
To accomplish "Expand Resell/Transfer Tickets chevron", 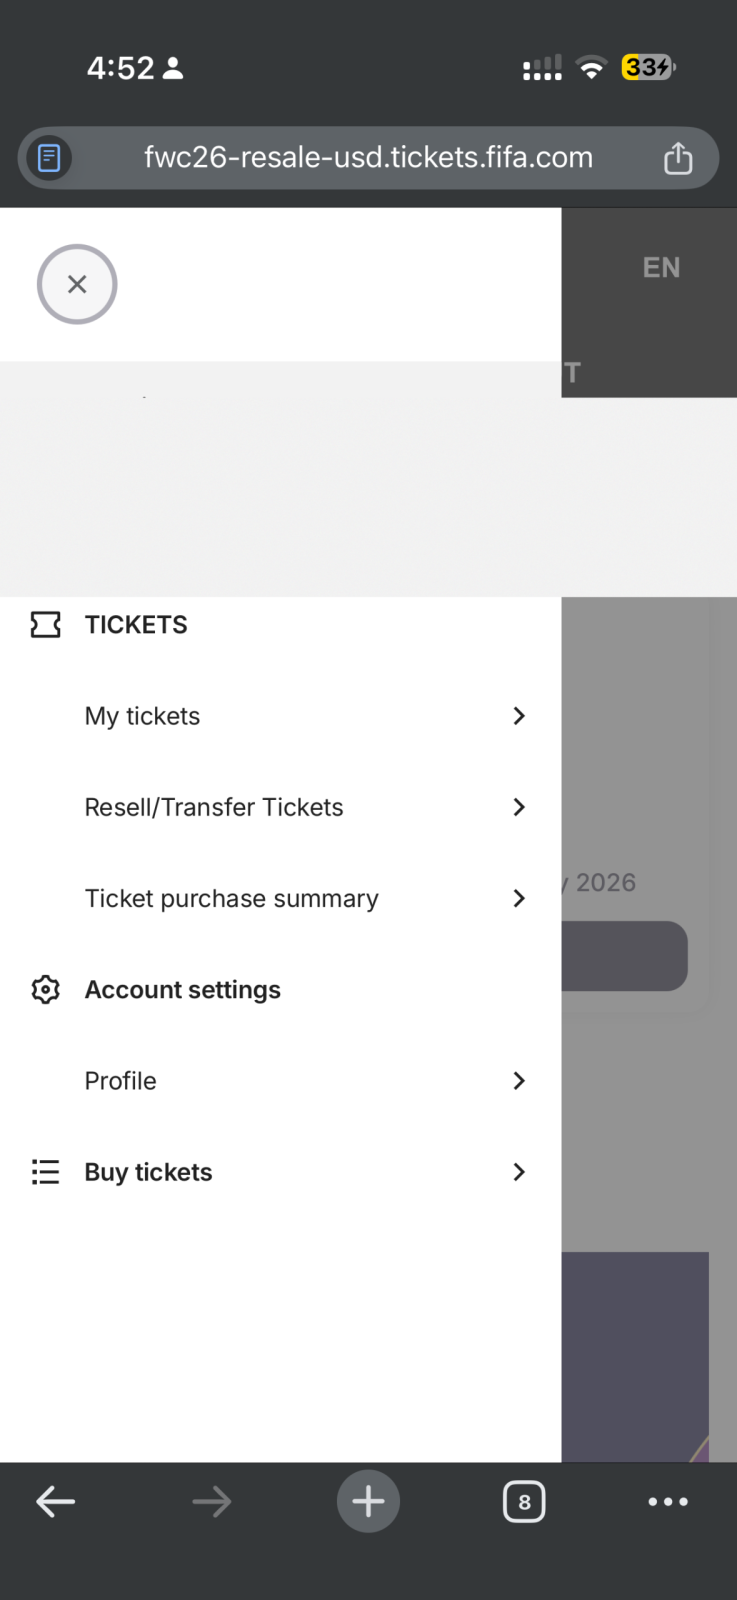I will click(519, 807).
